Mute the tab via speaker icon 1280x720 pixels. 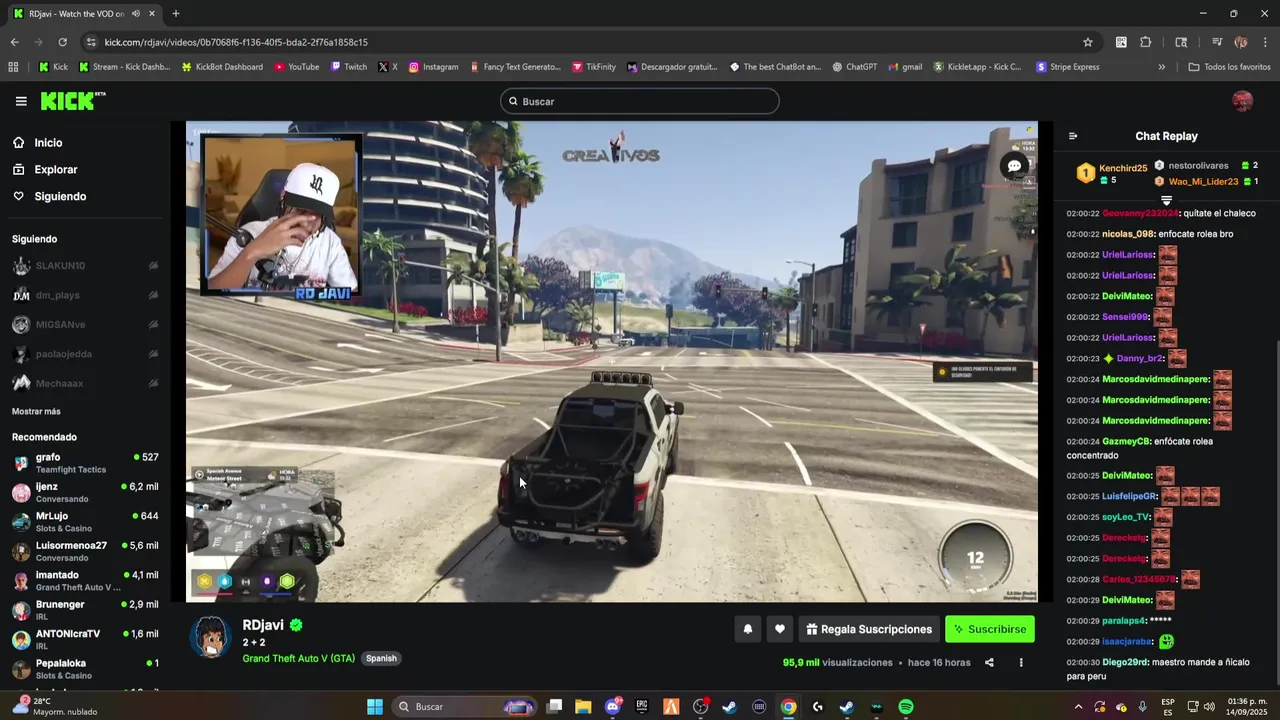tap(136, 14)
